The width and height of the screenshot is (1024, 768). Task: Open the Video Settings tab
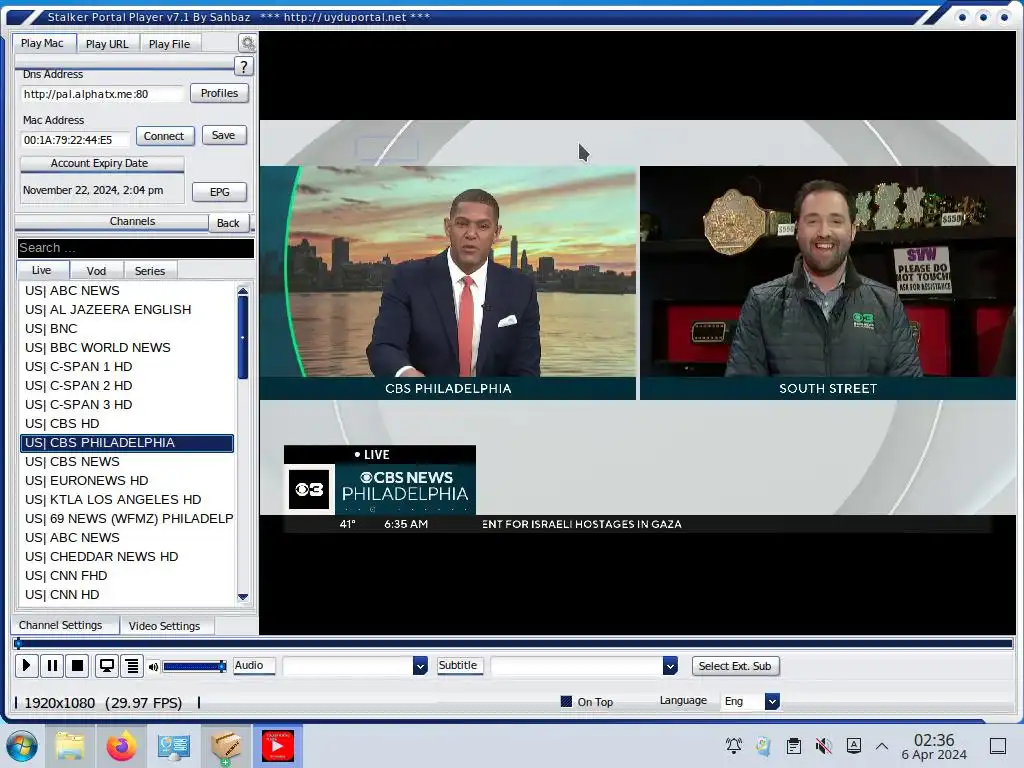click(165, 626)
